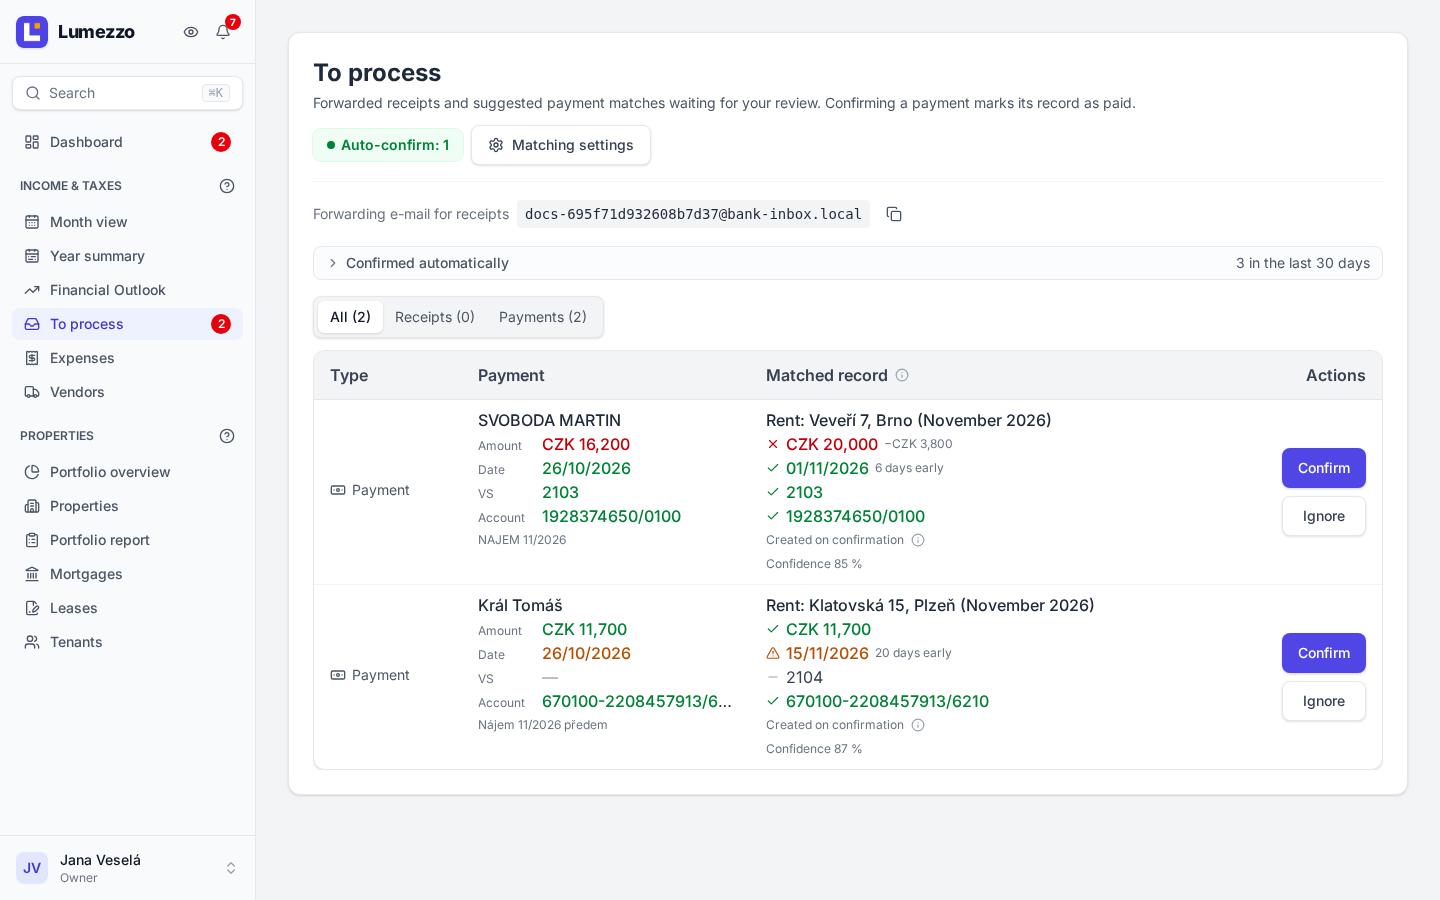Open Dashboard from sidebar
This screenshot has height=900, width=1440.
[x=127, y=142]
